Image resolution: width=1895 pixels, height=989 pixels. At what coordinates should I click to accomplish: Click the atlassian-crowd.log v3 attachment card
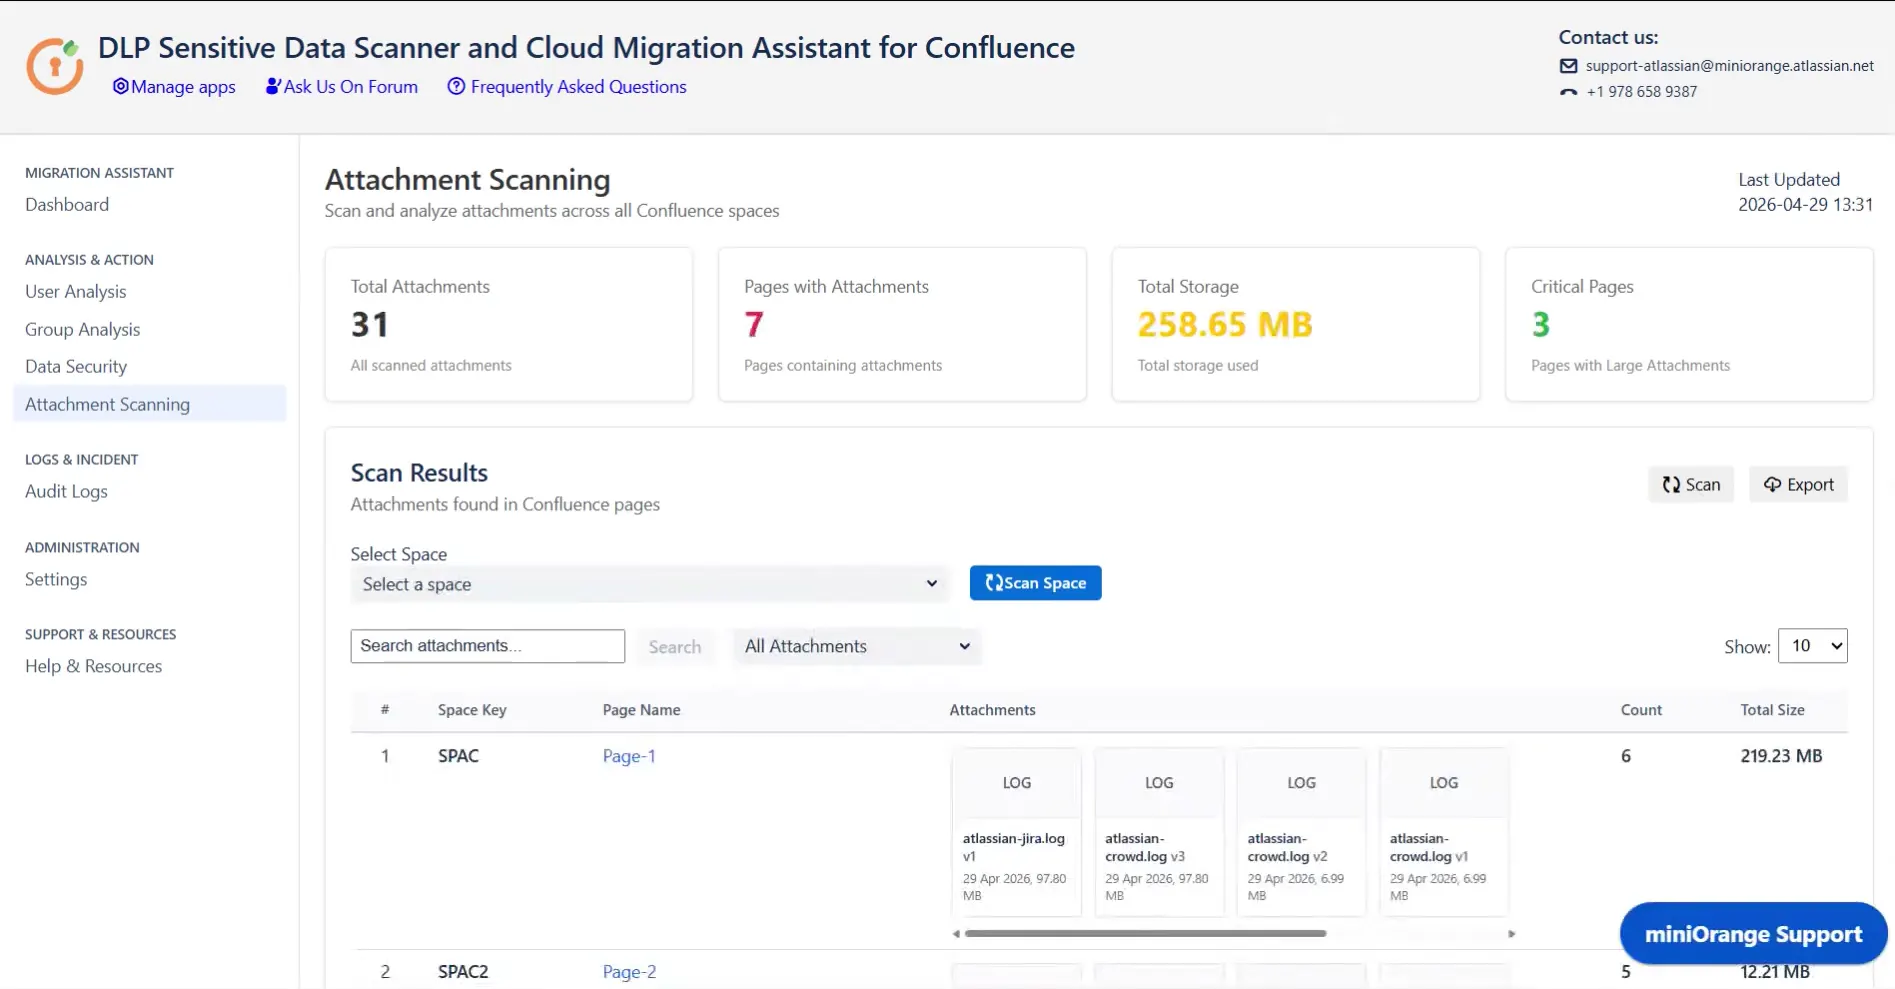tap(1159, 832)
